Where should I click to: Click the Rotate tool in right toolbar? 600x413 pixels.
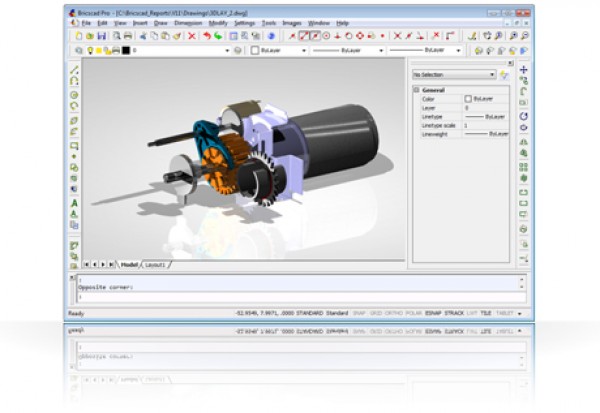[524, 116]
